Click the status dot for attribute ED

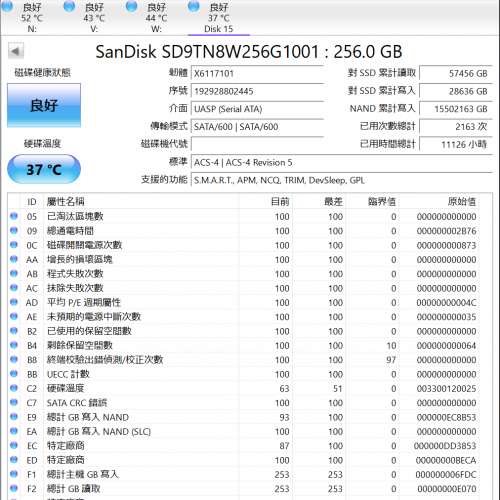(x=14, y=460)
